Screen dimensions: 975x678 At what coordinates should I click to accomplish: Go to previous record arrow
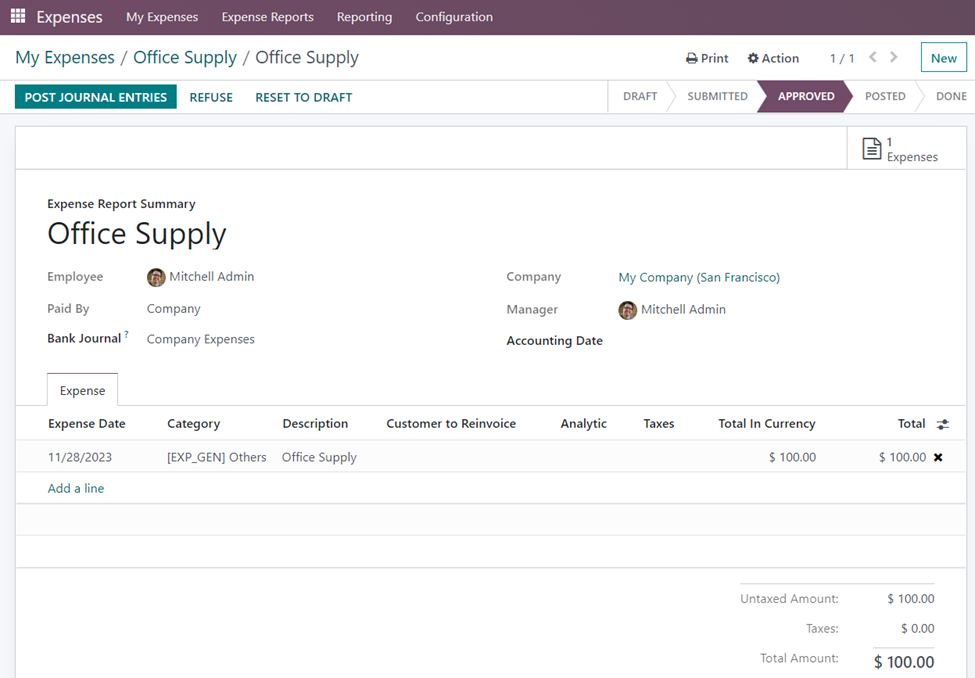click(x=873, y=58)
